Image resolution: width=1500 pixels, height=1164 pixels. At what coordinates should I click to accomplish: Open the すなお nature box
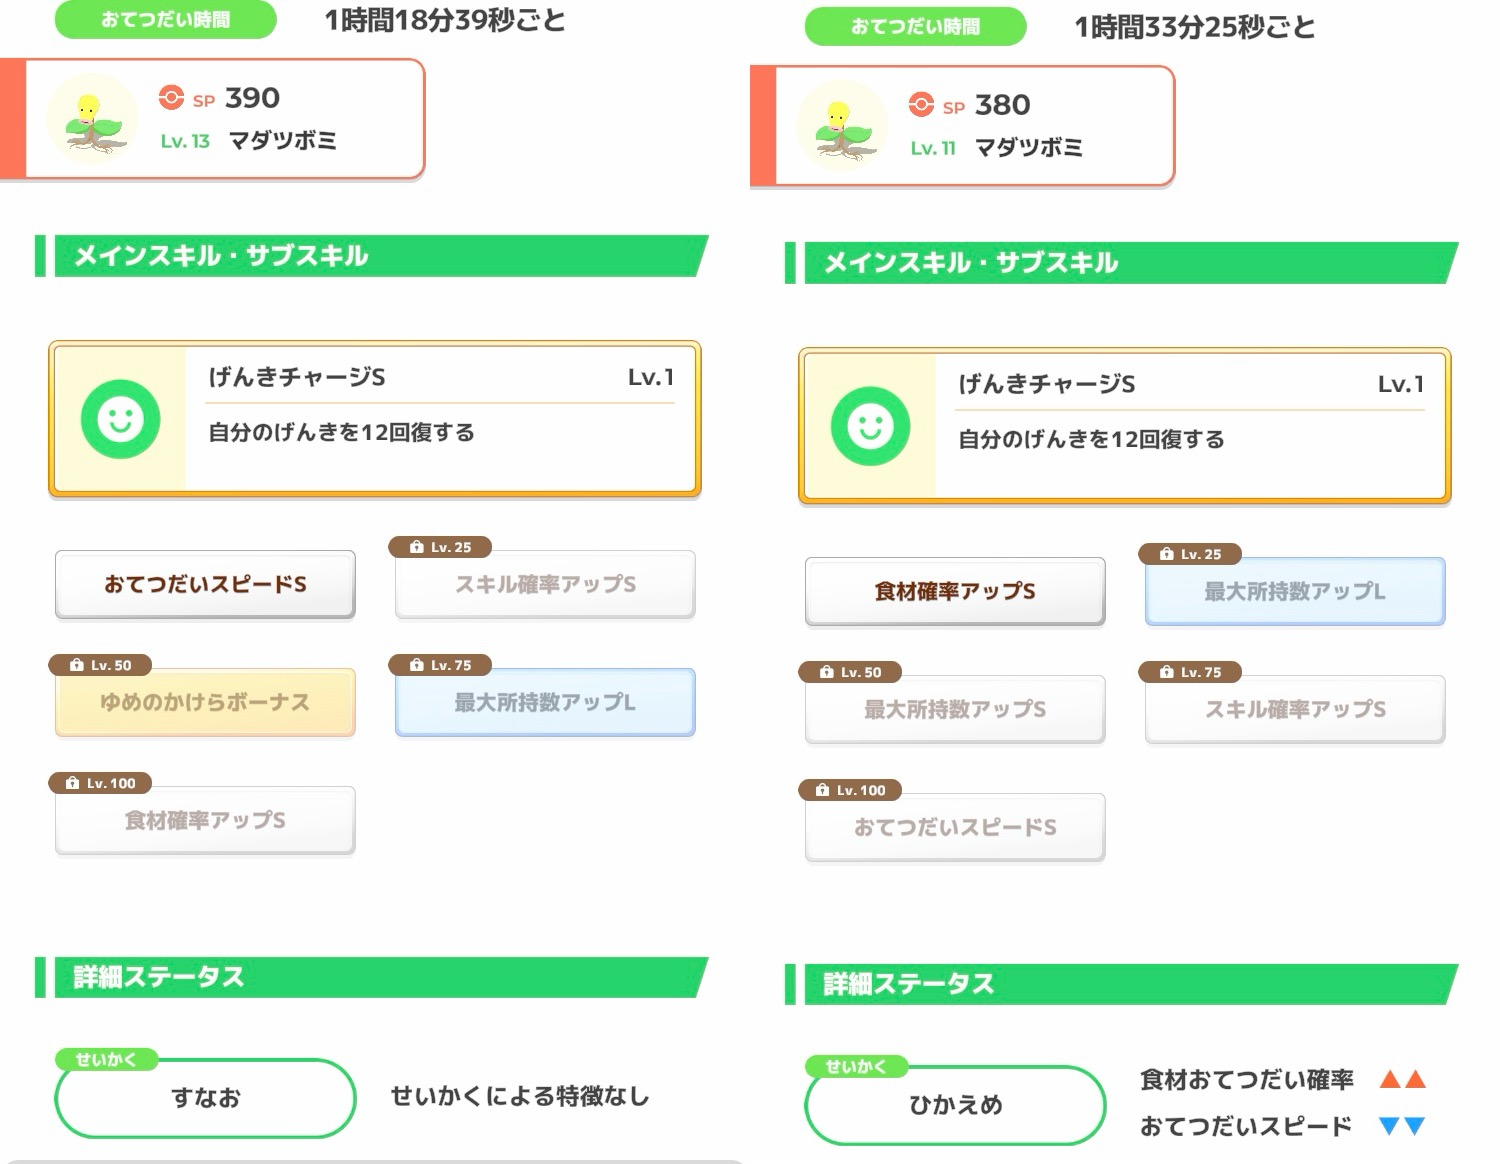pos(205,1098)
